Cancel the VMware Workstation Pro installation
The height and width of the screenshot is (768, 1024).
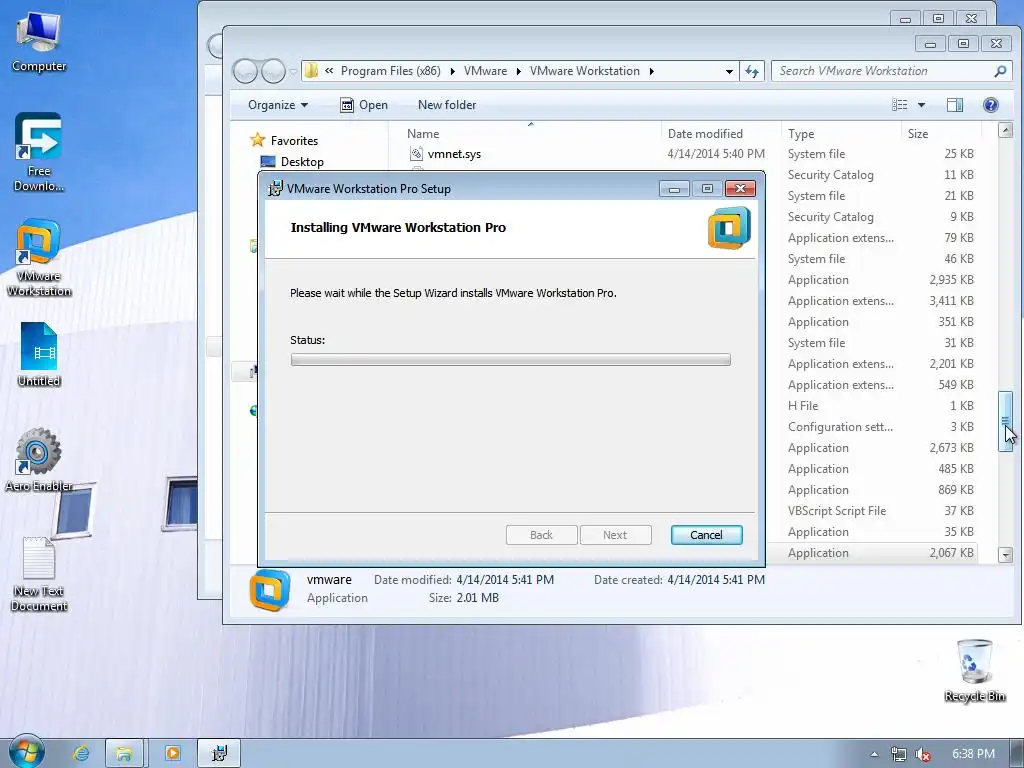(706, 535)
